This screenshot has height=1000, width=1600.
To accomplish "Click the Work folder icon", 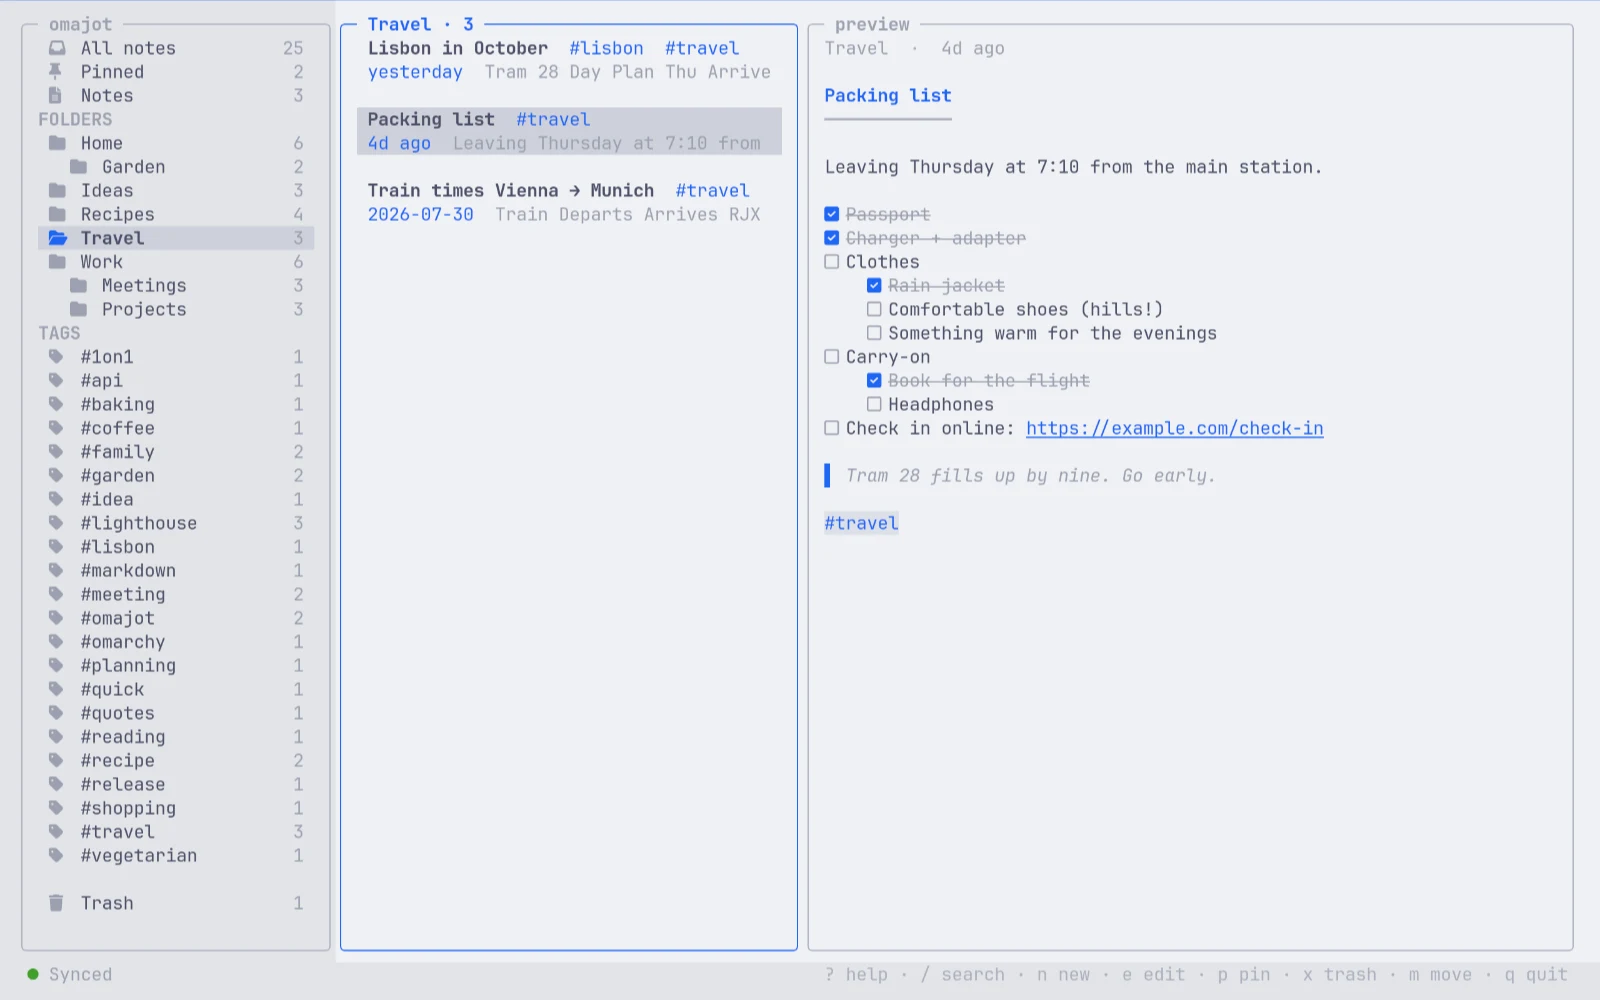I will click(57, 262).
